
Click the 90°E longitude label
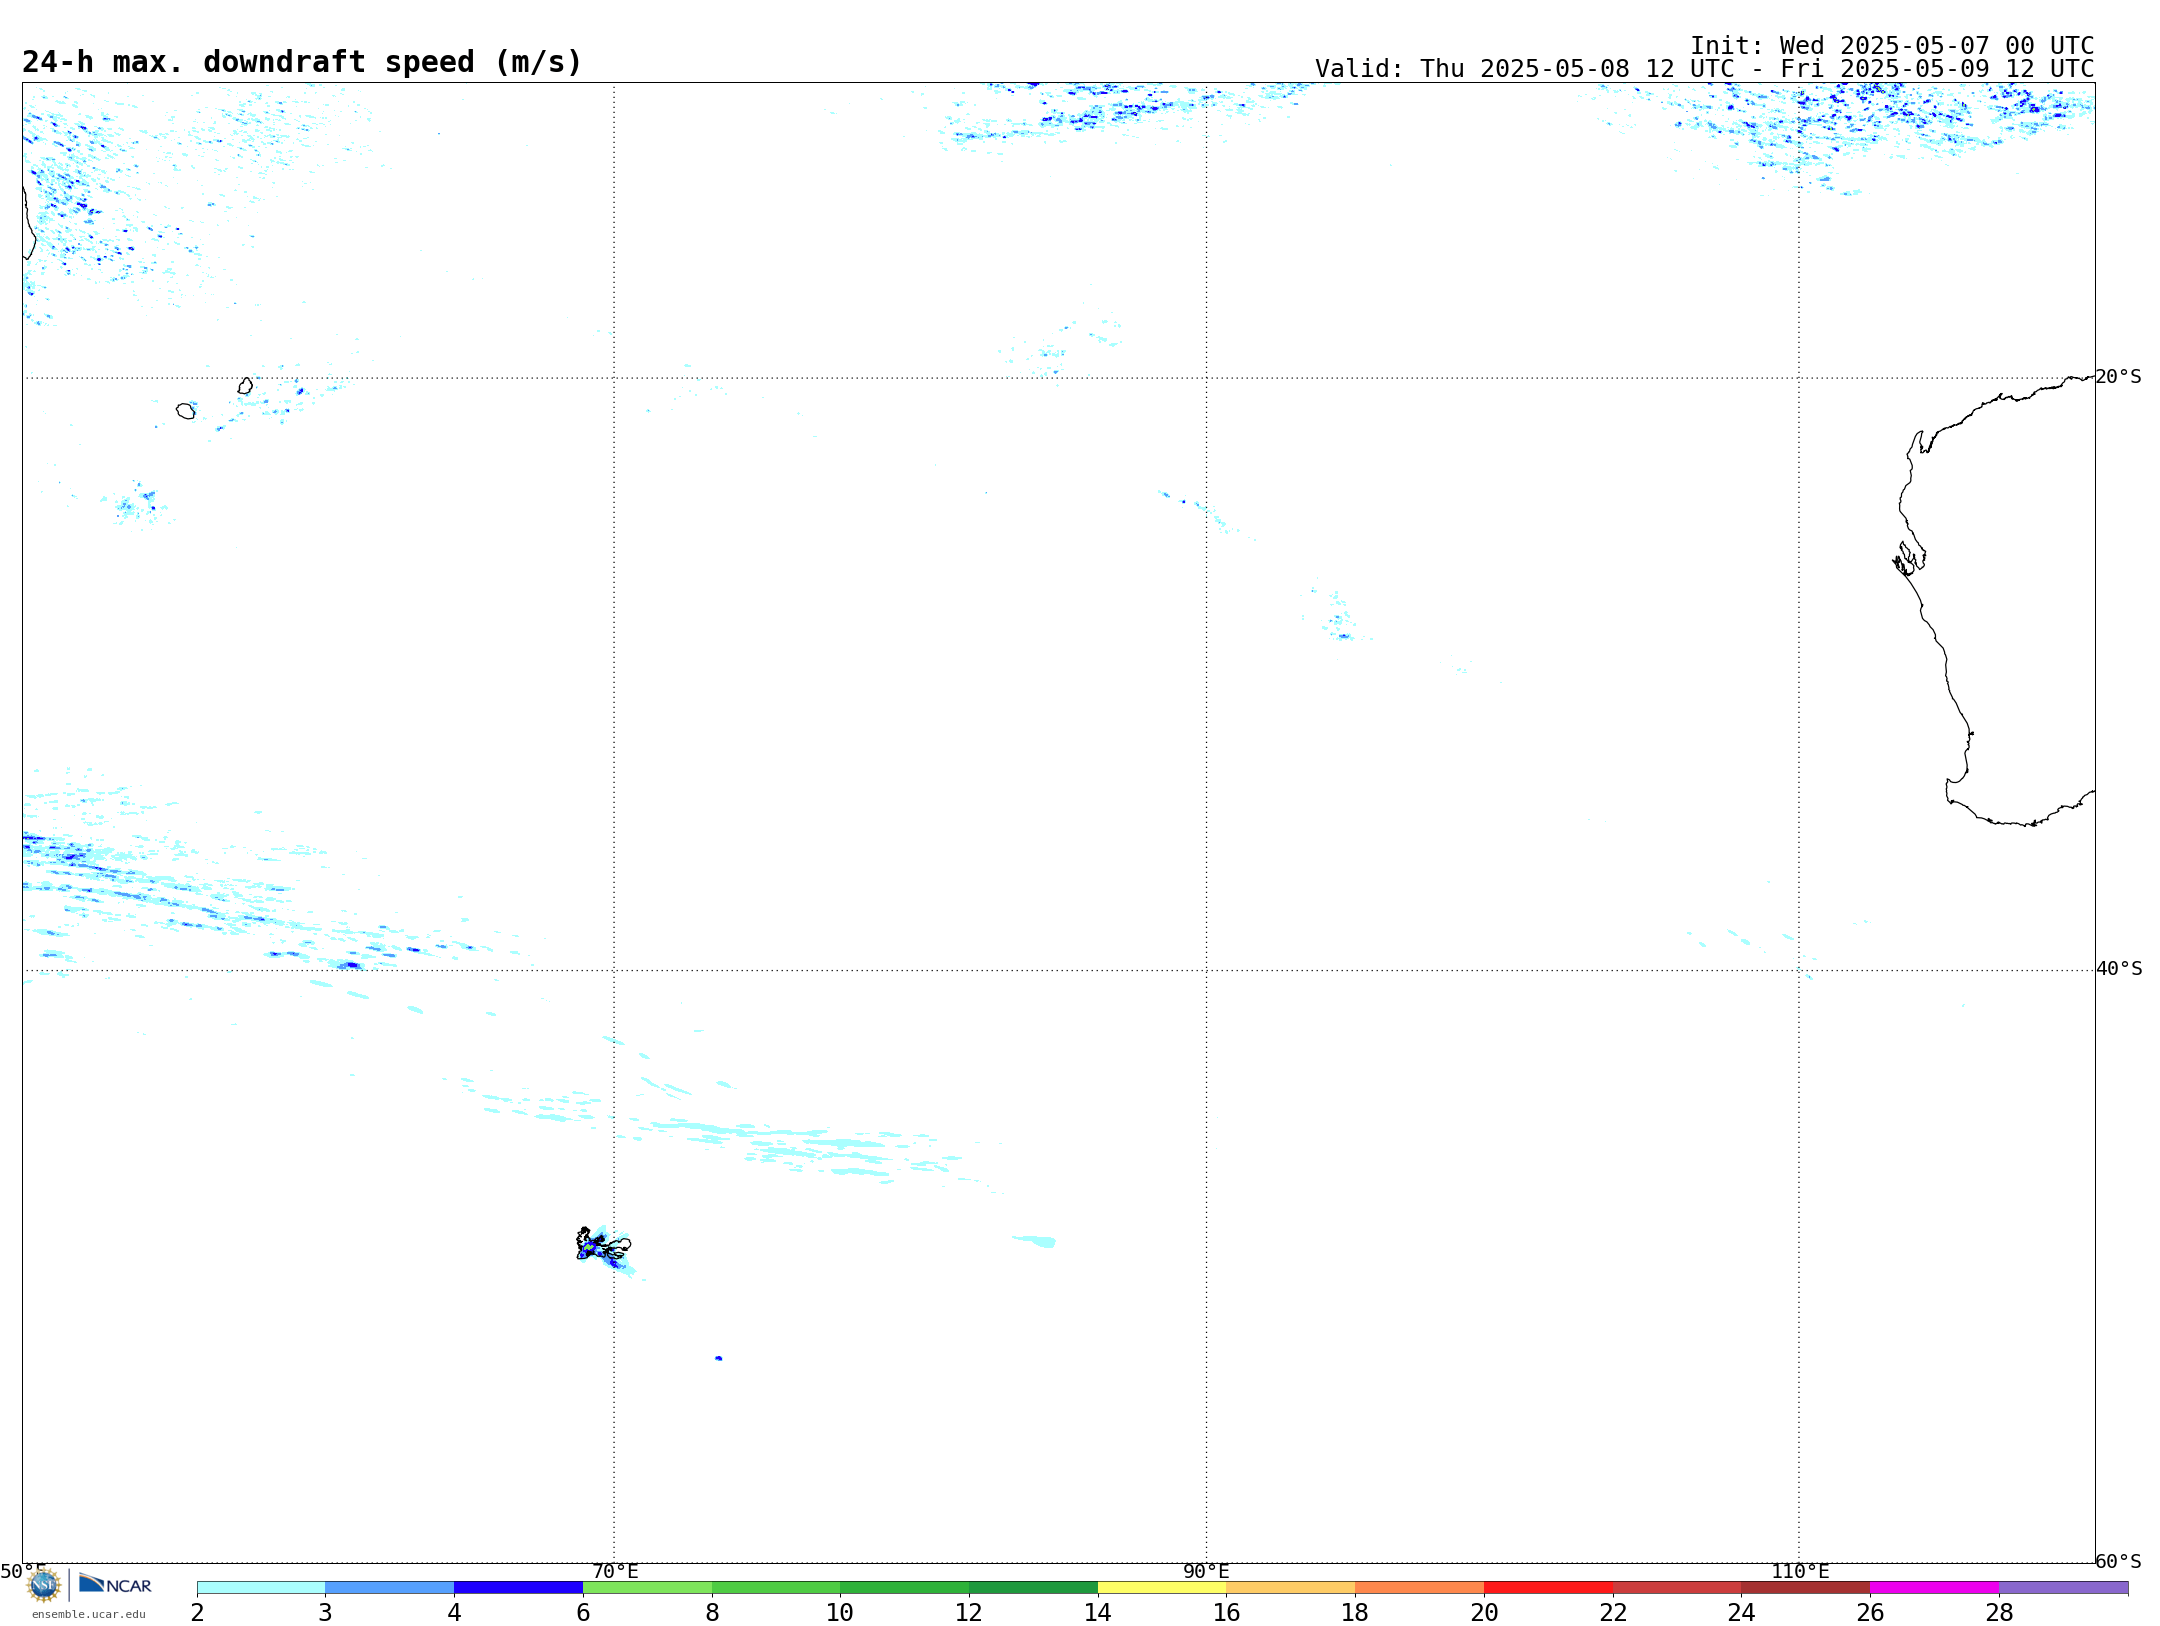1207,1572
